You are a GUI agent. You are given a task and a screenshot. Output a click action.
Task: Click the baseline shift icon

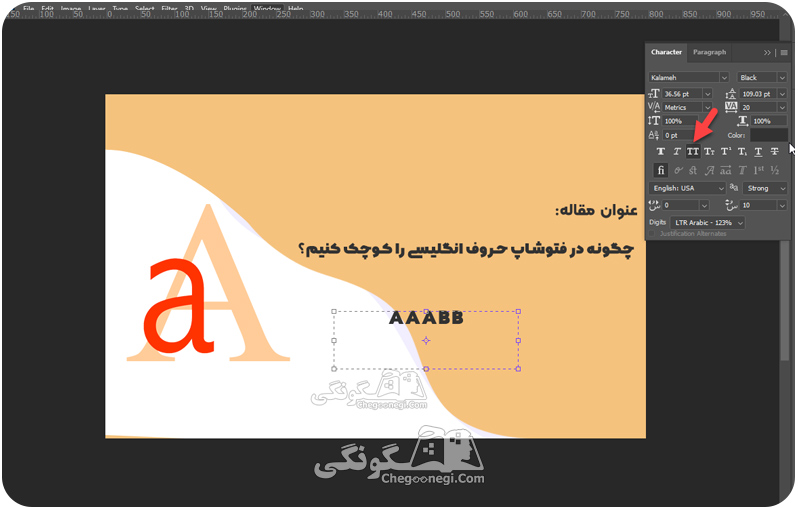[654, 135]
